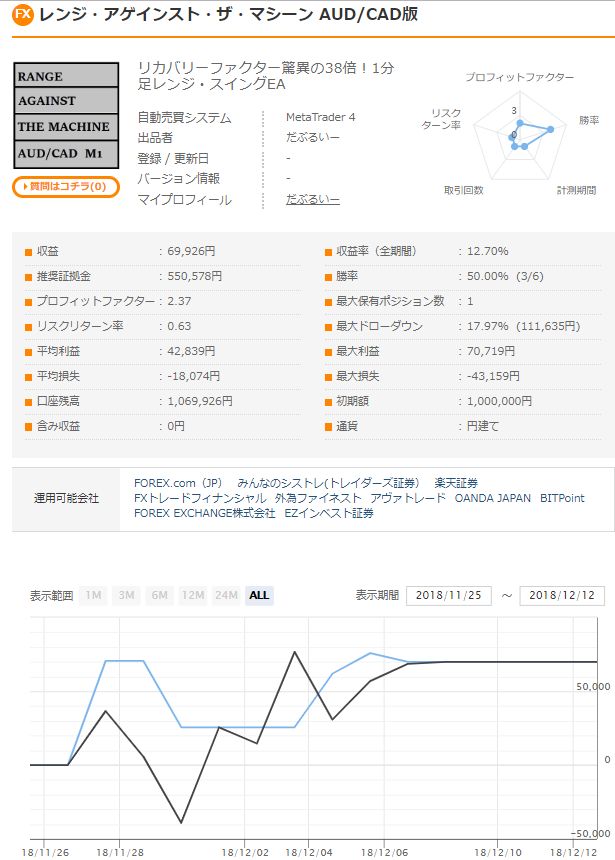
Task: Click the 平均損失 value -18,074円
Action: pyautogui.click(x=193, y=376)
